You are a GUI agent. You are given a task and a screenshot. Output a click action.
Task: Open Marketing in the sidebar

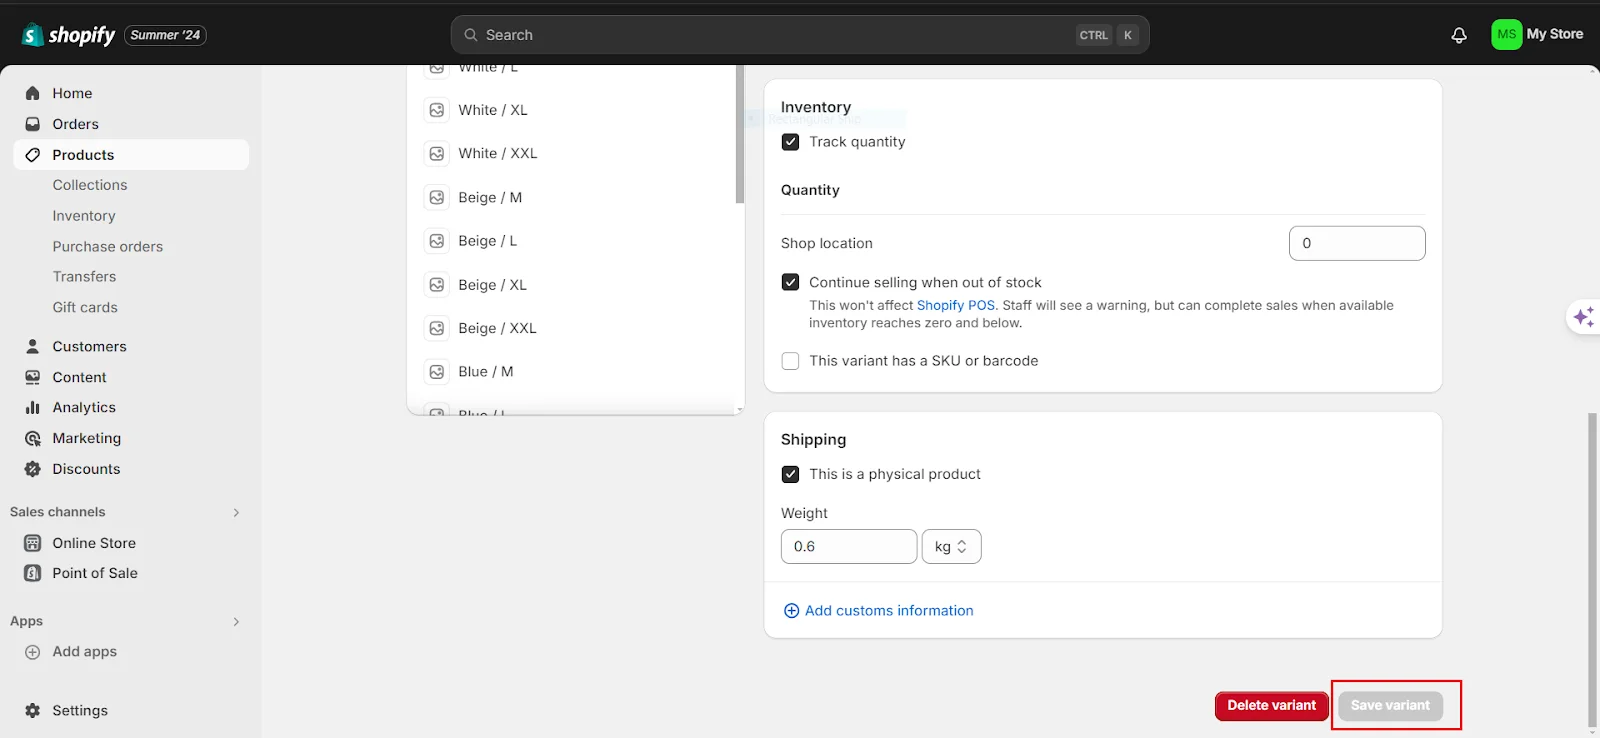click(x=87, y=438)
